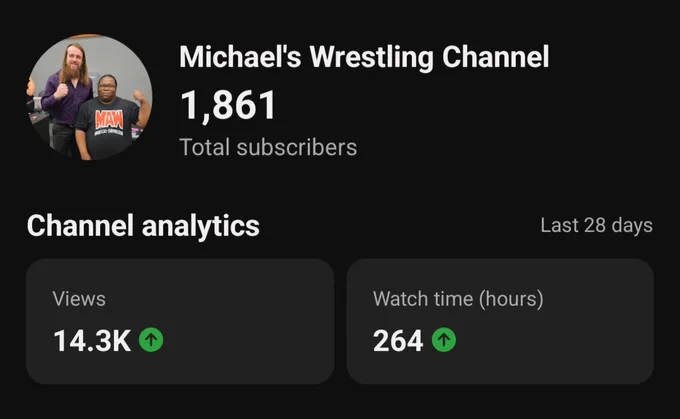Click the word Wrestling in channel name
The width and height of the screenshot is (680, 419).
click(x=371, y=57)
